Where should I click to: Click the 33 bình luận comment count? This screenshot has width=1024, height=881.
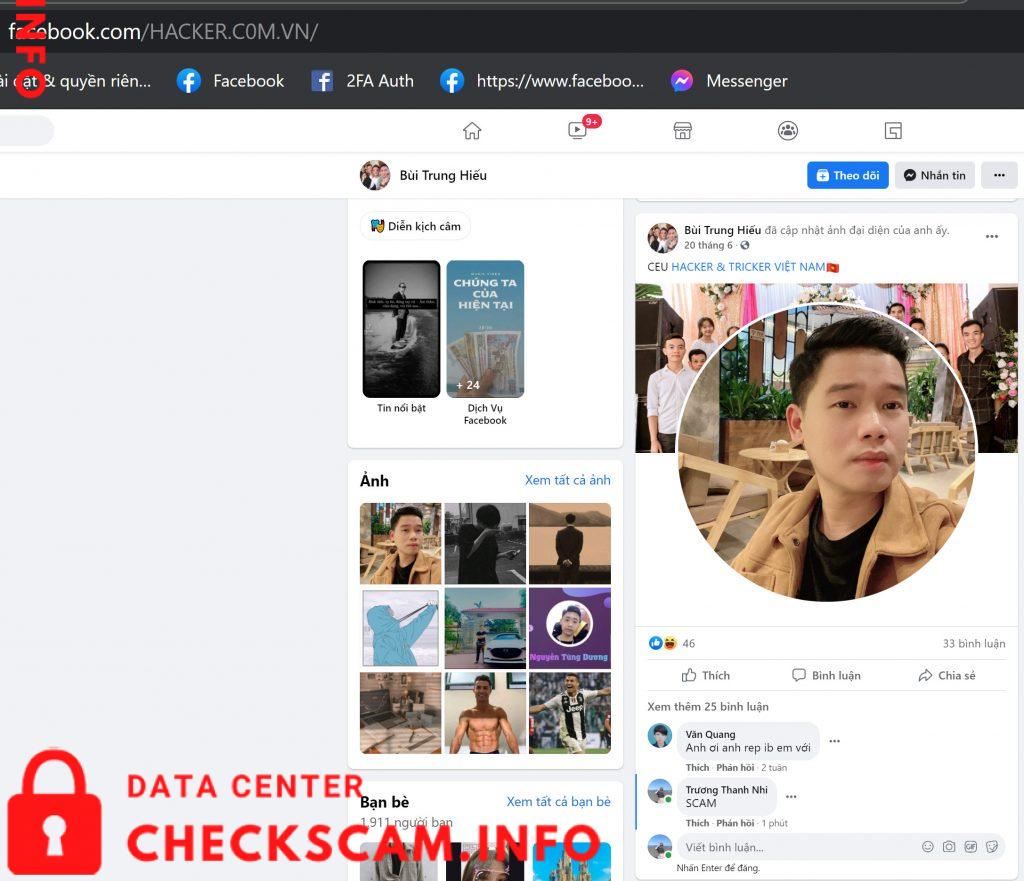click(x=974, y=643)
